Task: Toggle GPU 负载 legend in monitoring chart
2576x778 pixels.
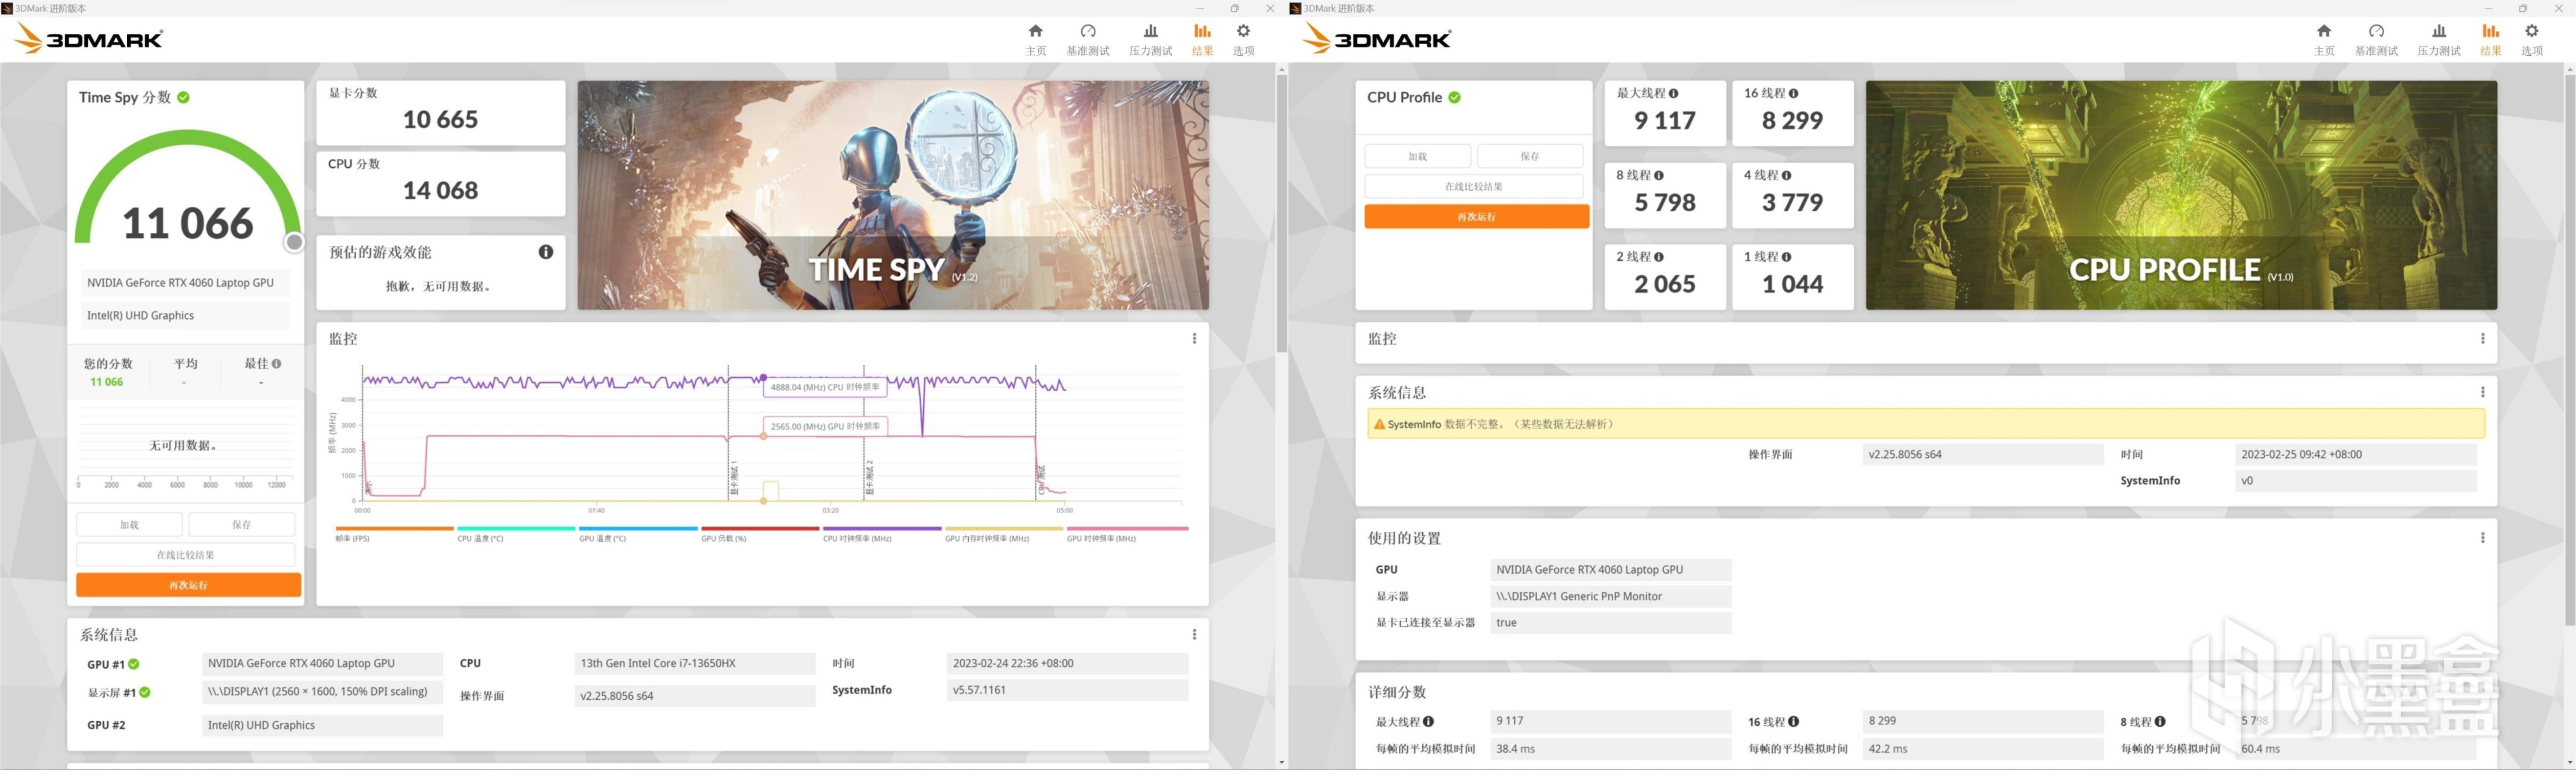Action: (x=724, y=538)
